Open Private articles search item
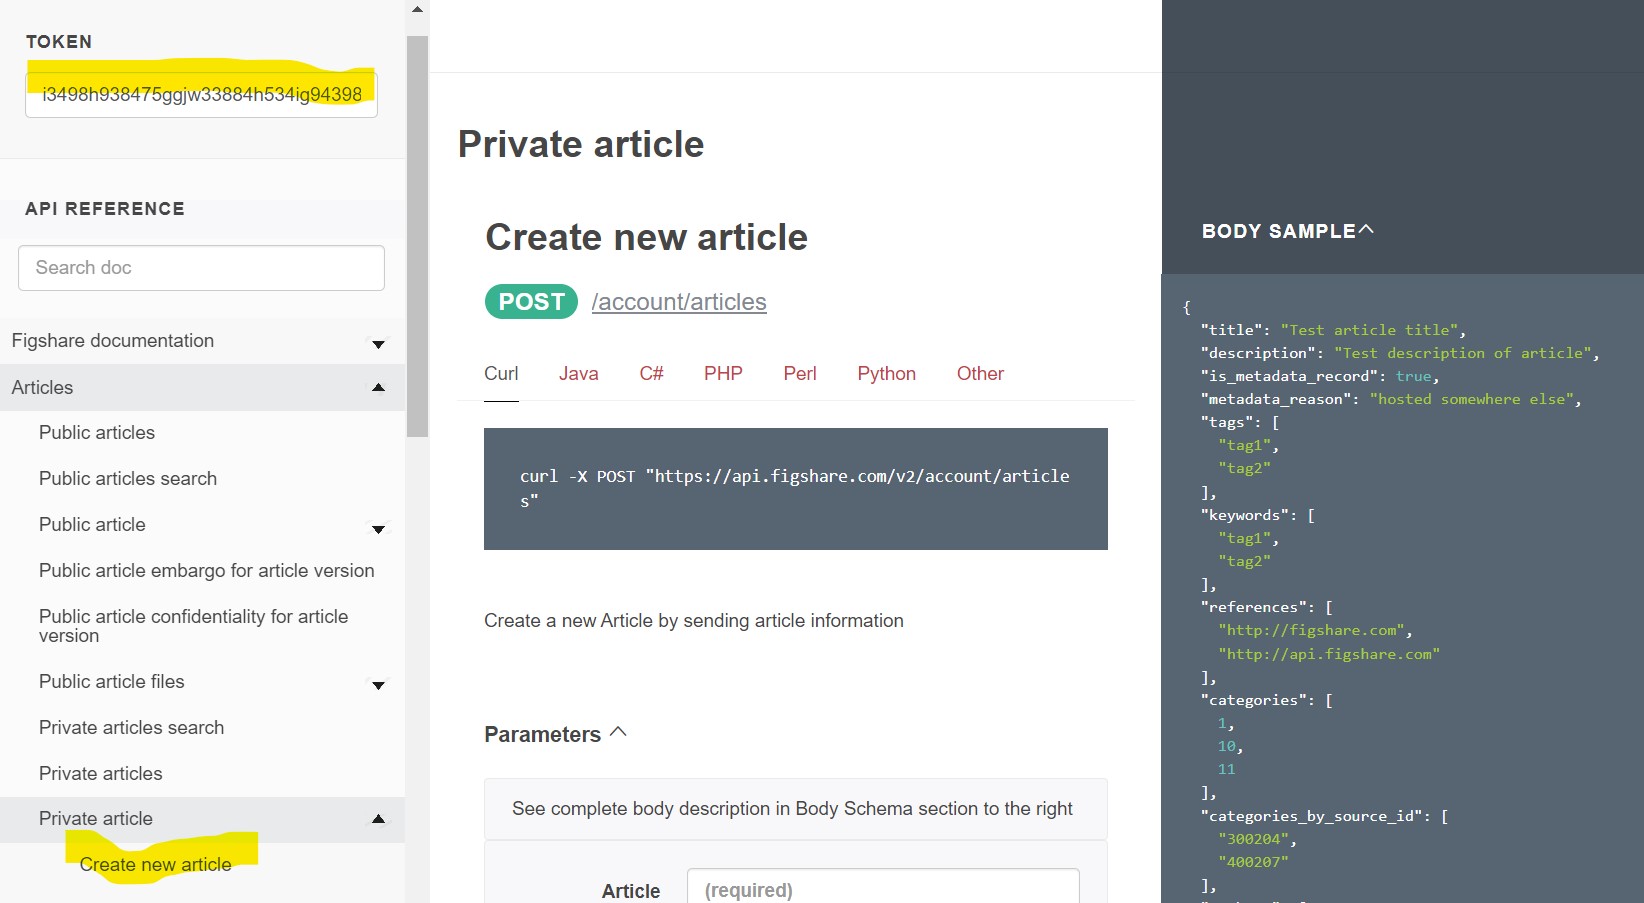The width and height of the screenshot is (1644, 903). pyautogui.click(x=132, y=728)
